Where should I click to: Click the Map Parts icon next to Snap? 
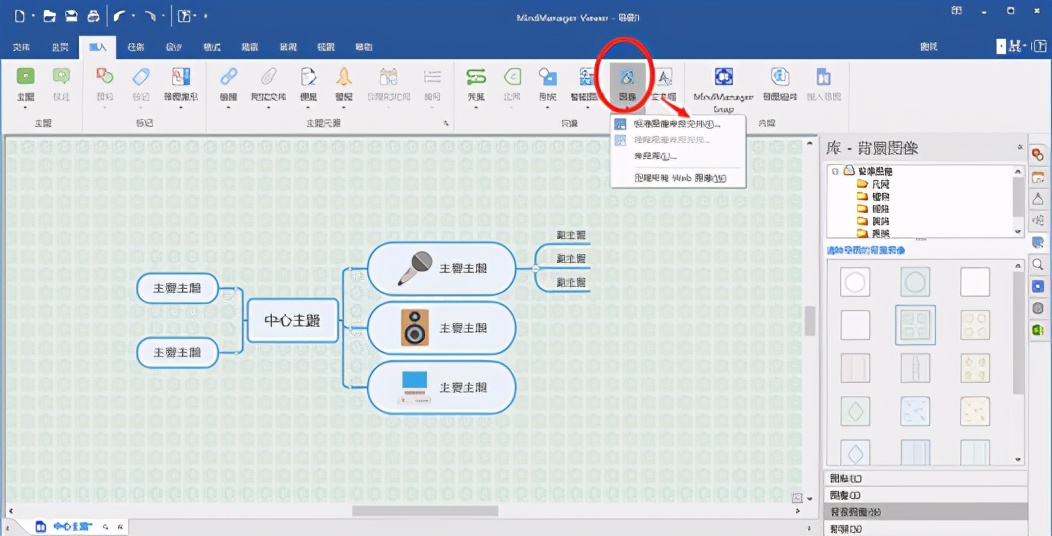(780, 76)
